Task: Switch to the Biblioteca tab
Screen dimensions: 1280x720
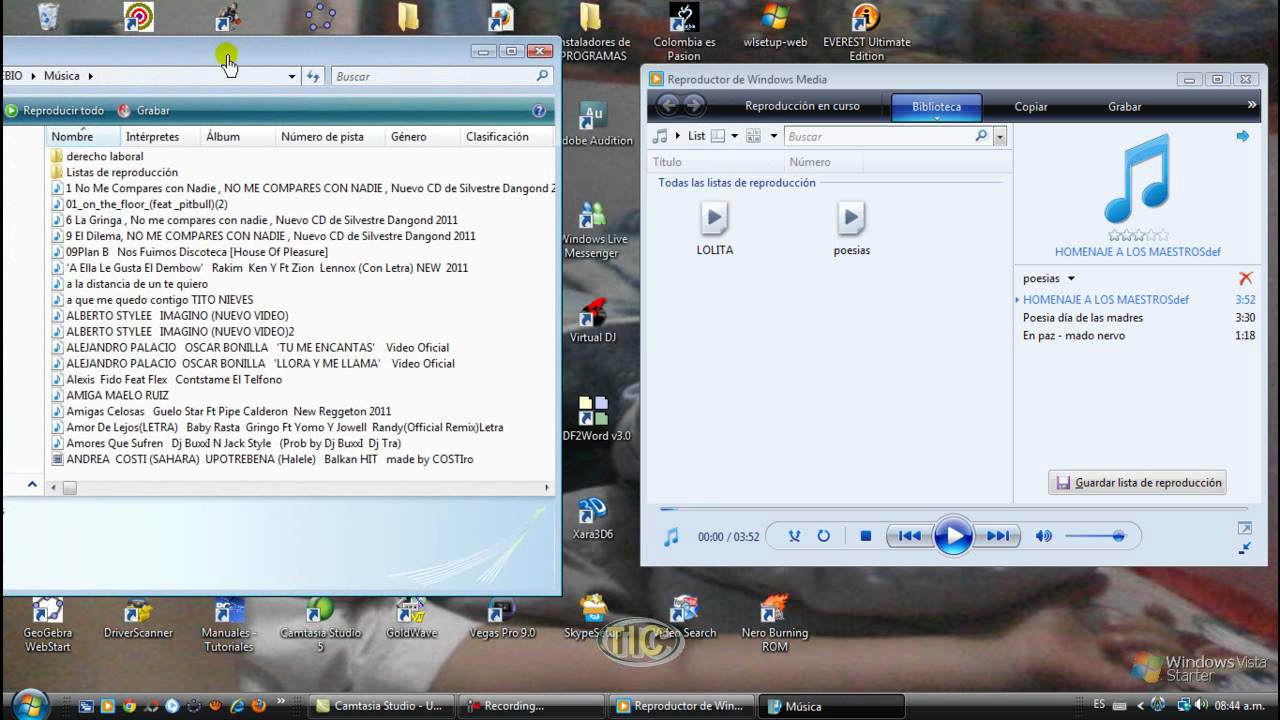Action: [x=936, y=107]
